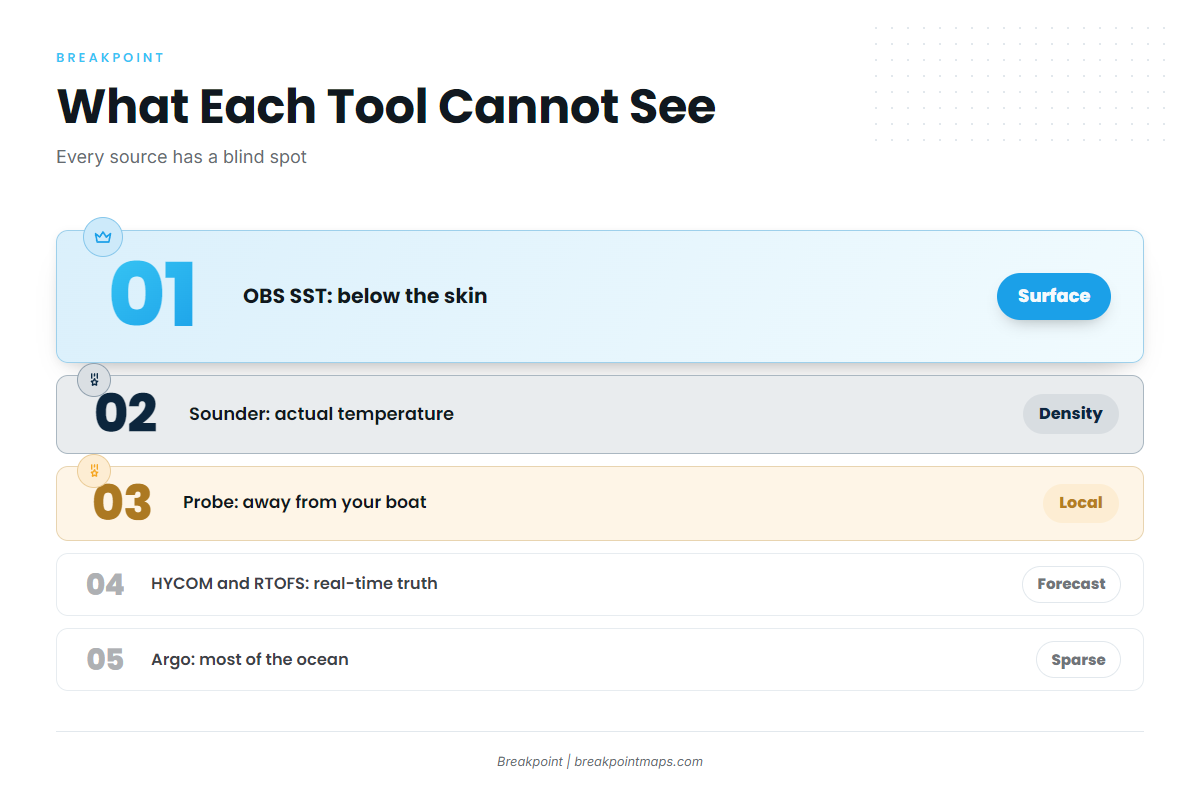The image size is (1200, 796).
Task: Click the gray rank number 05
Action: [105, 660]
